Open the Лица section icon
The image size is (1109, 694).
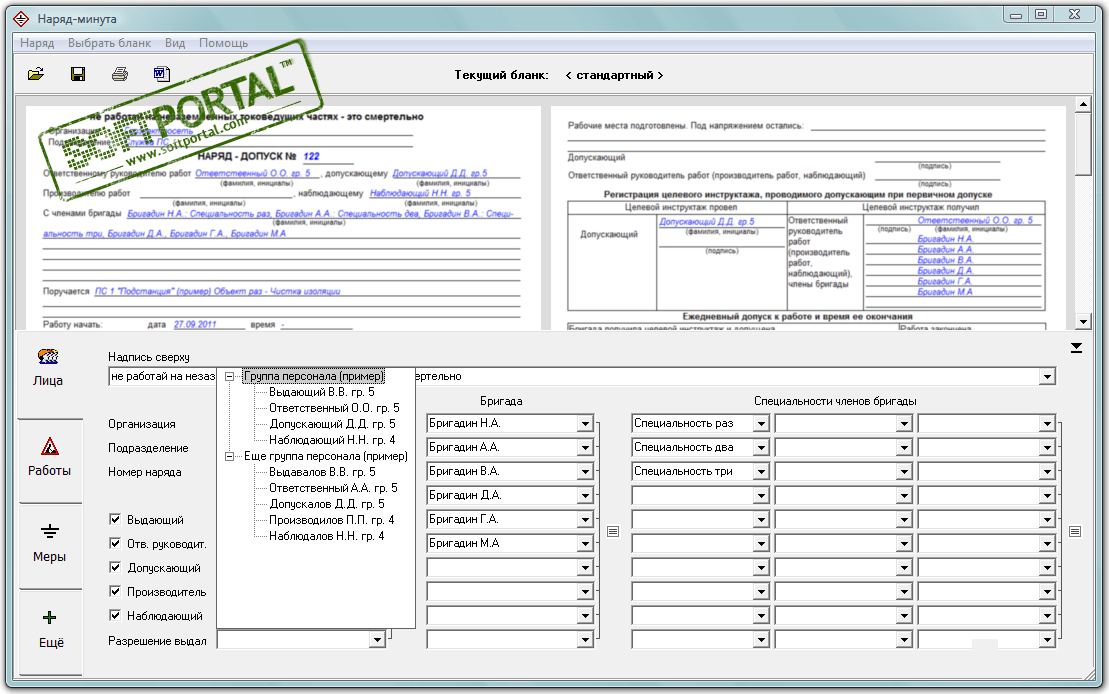click(x=47, y=357)
